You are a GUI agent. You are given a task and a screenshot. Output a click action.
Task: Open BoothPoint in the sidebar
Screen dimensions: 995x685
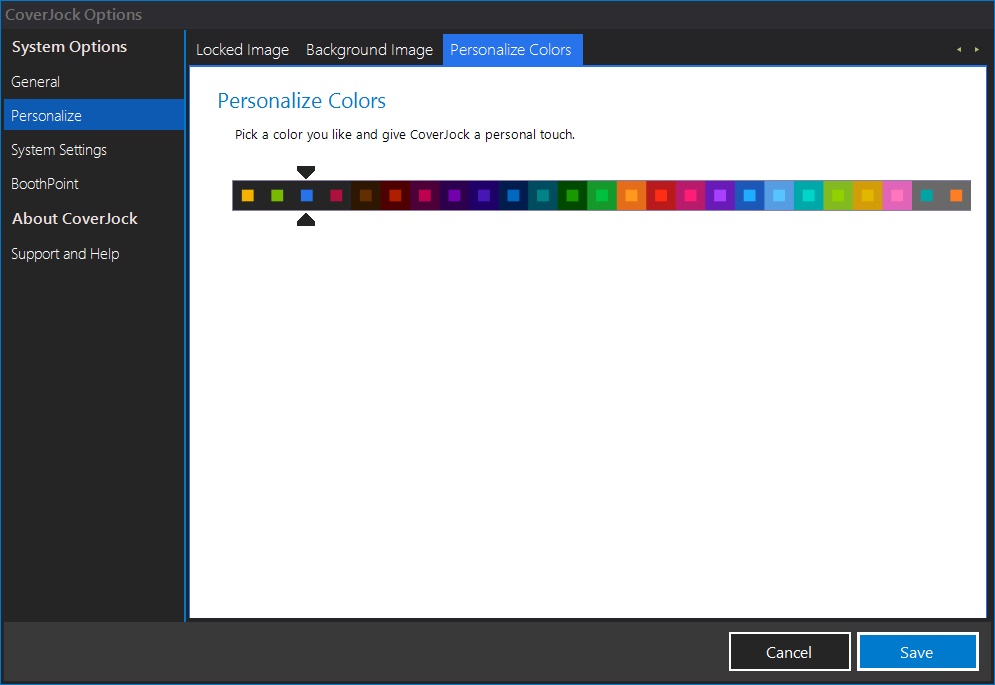pos(94,184)
